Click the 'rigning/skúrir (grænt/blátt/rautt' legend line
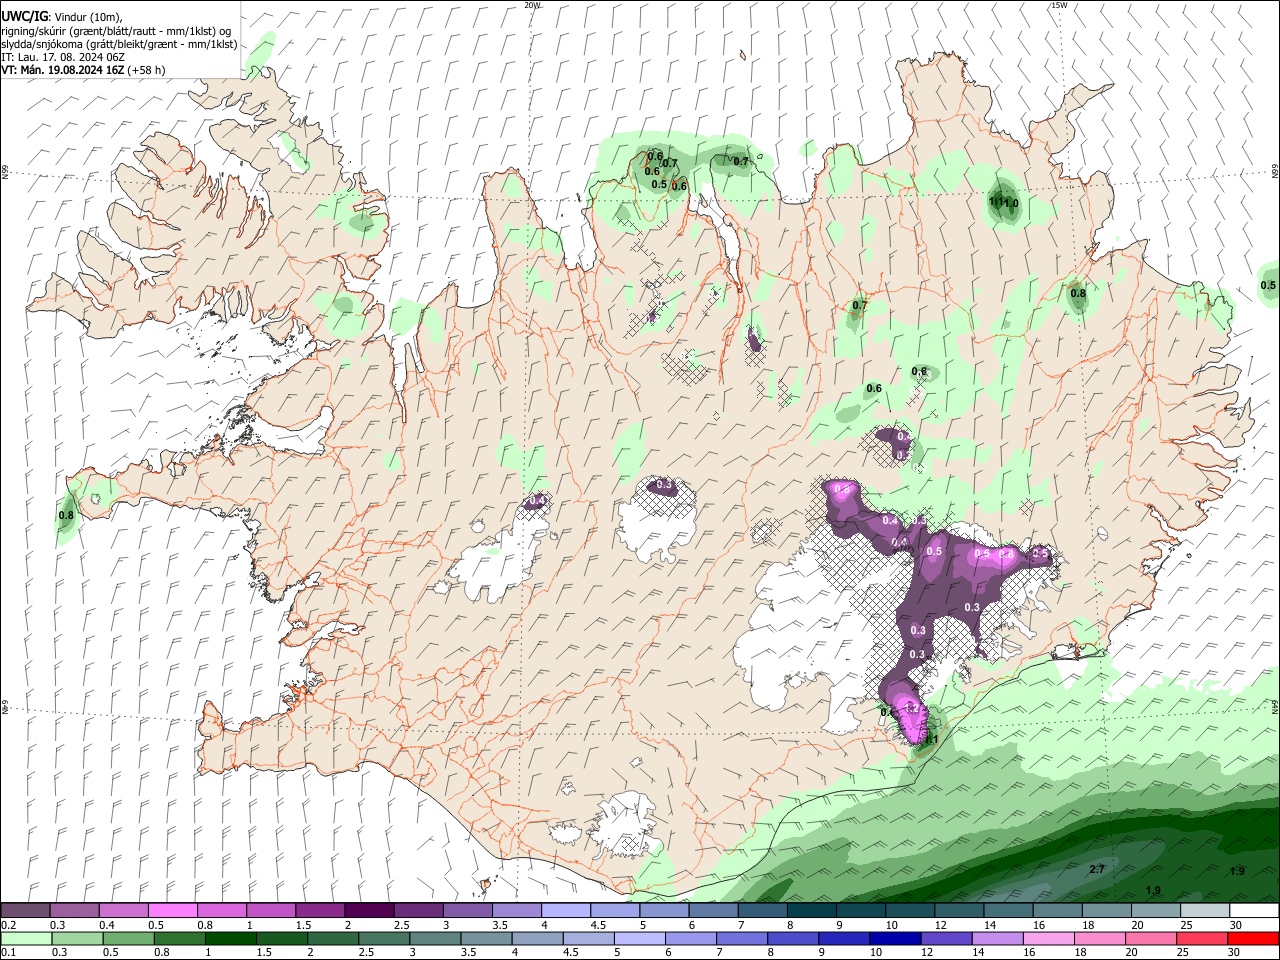Image resolution: width=1280 pixels, height=960 pixels. [x=115, y=31]
